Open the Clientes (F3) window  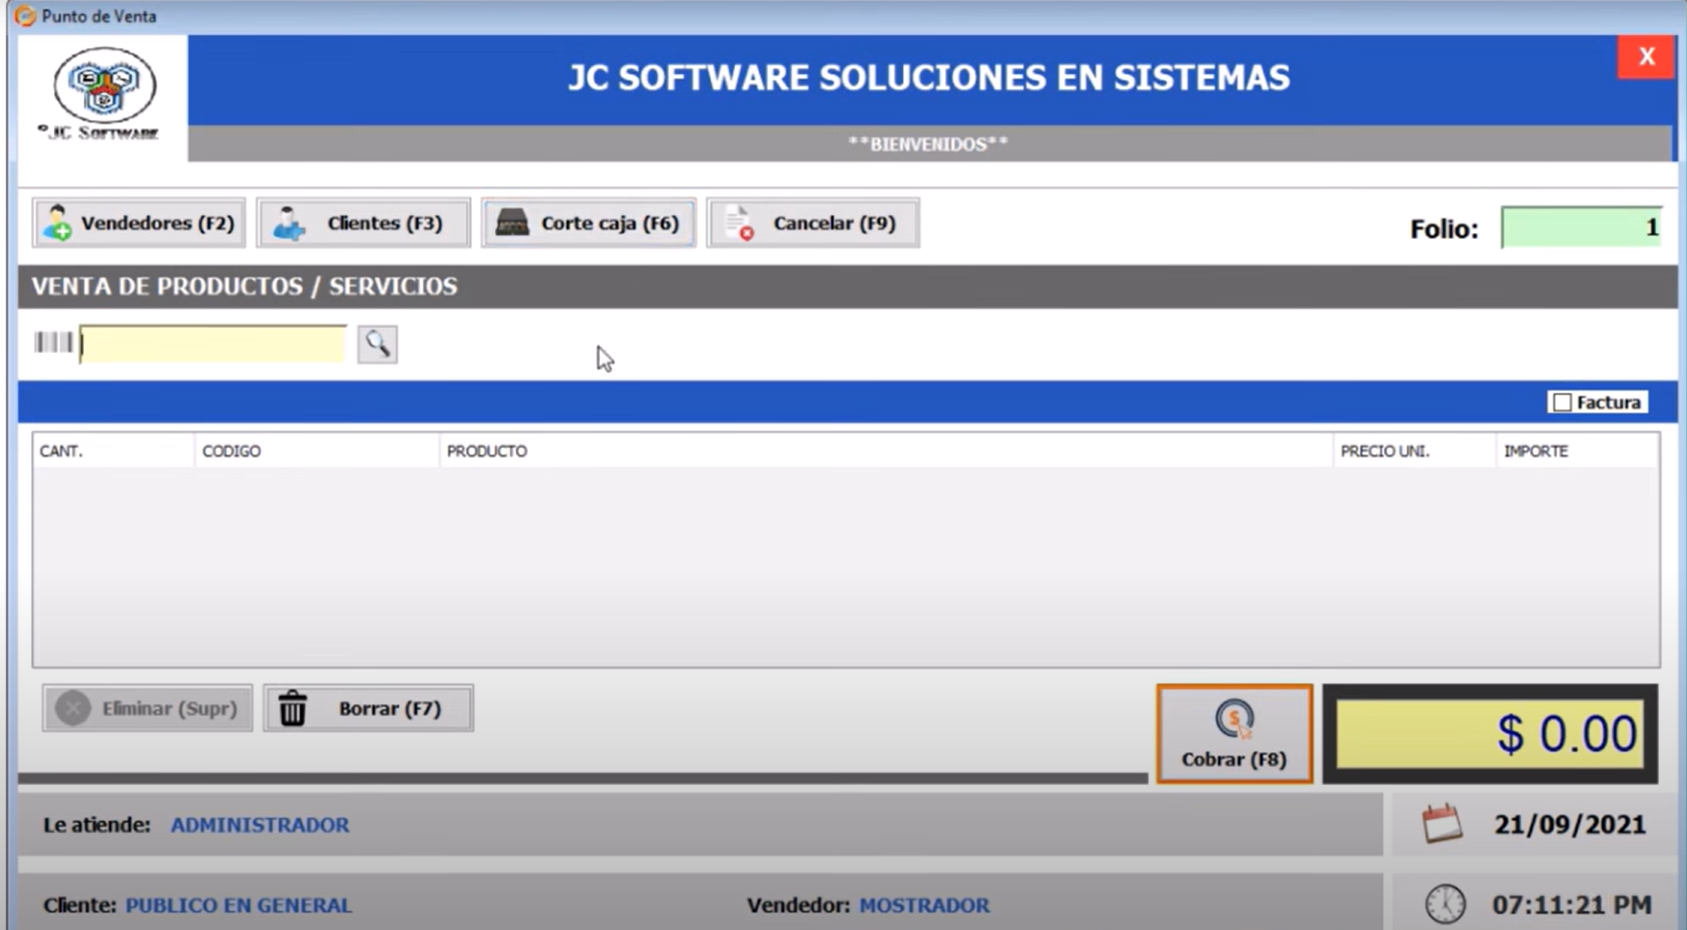pyautogui.click(x=363, y=223)
